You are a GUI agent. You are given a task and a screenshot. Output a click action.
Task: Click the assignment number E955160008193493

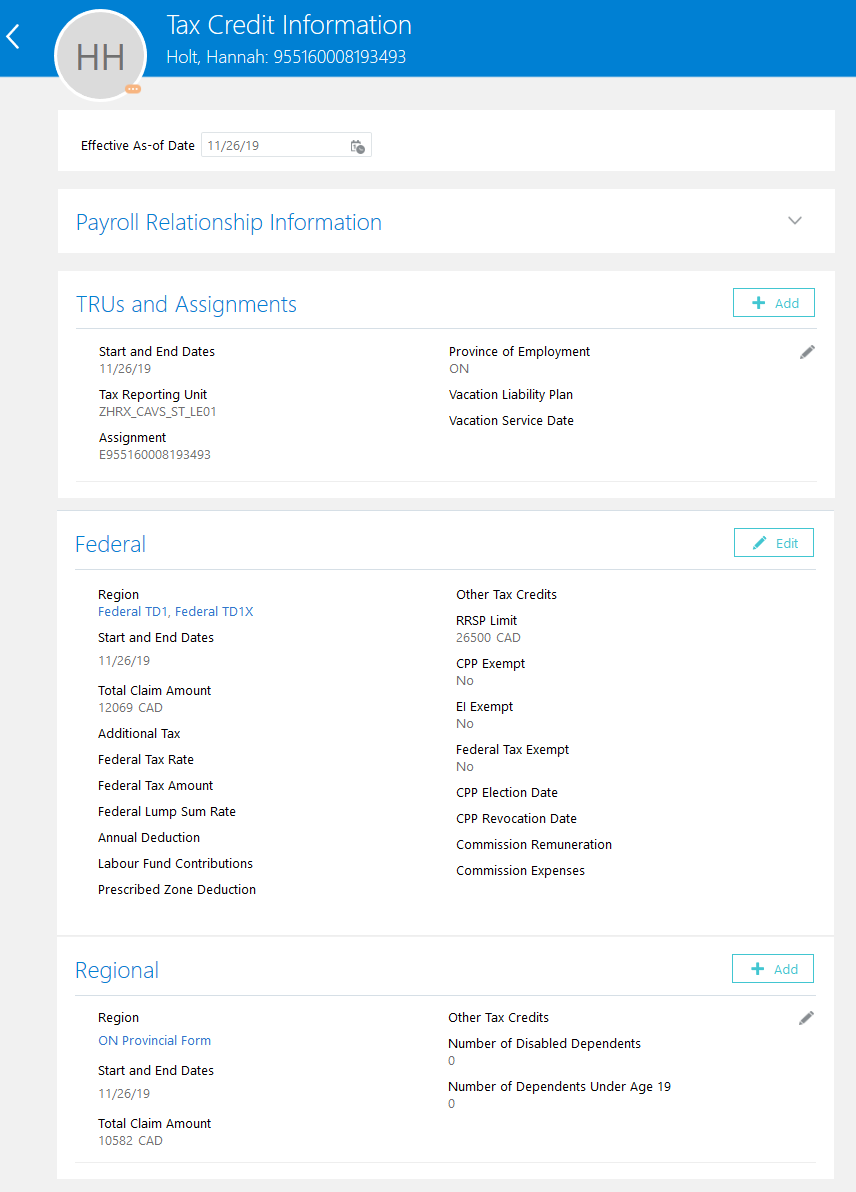[154, 455]
